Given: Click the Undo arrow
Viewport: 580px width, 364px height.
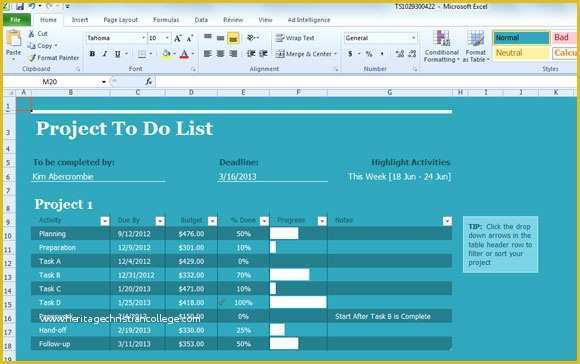Looking at the screenshot, I should [x=32, y=6].
